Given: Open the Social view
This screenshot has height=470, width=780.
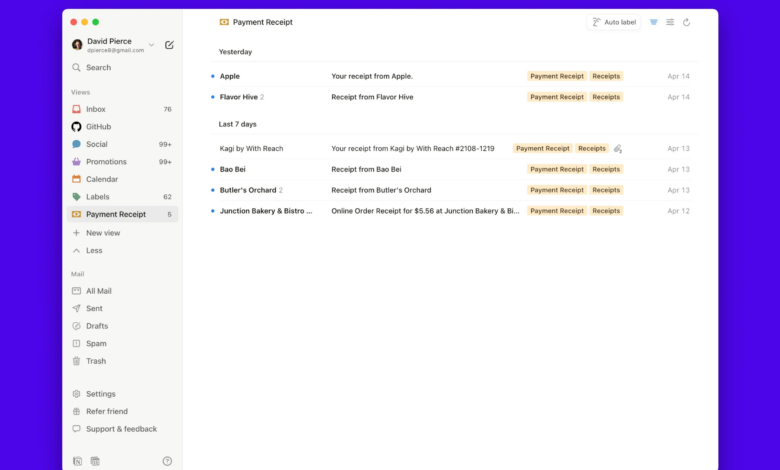Looking at the screenshot, I should tap(122, 144).
